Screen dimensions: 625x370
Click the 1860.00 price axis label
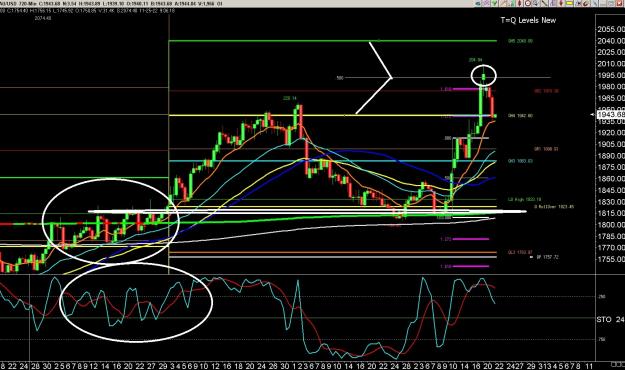point(611,179)
